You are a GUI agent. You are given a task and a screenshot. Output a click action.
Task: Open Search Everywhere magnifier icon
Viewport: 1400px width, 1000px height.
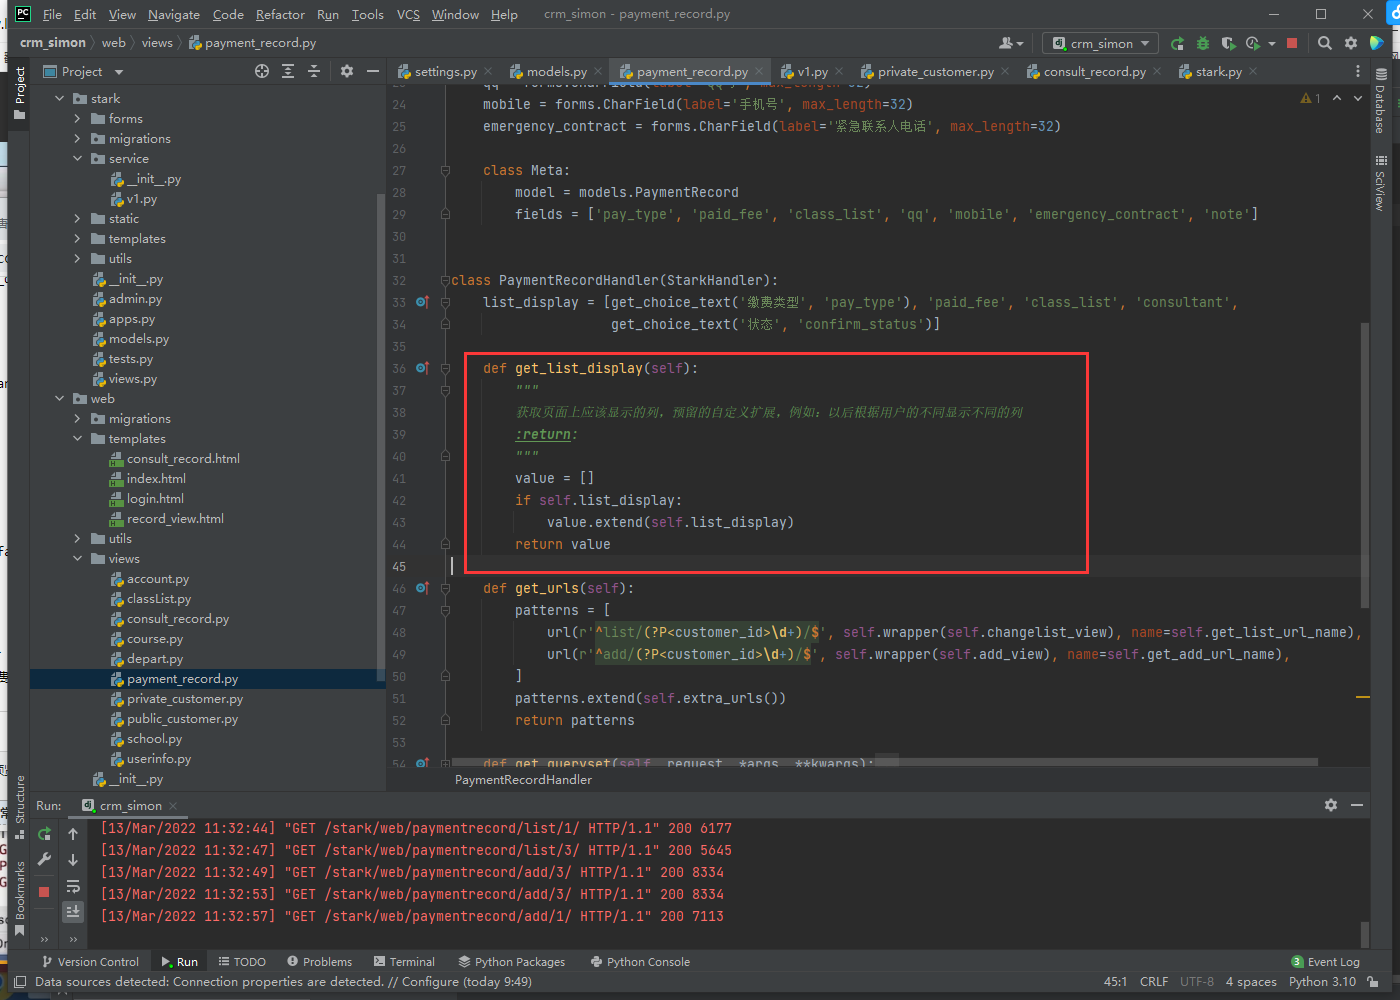[x=1325, y=43]
